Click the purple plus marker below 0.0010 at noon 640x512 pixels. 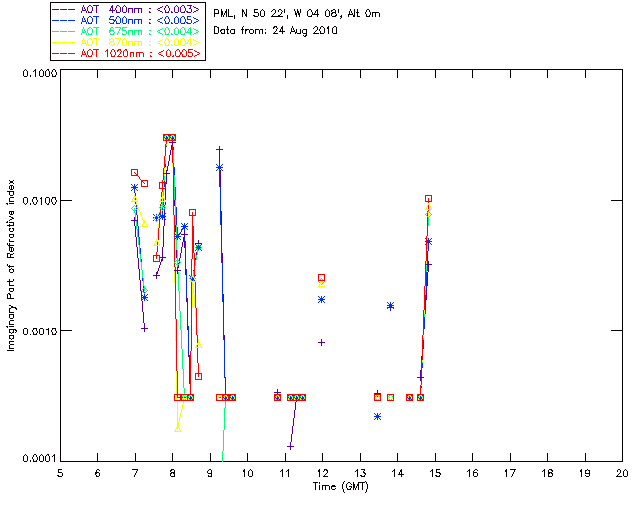coord(322,343)
